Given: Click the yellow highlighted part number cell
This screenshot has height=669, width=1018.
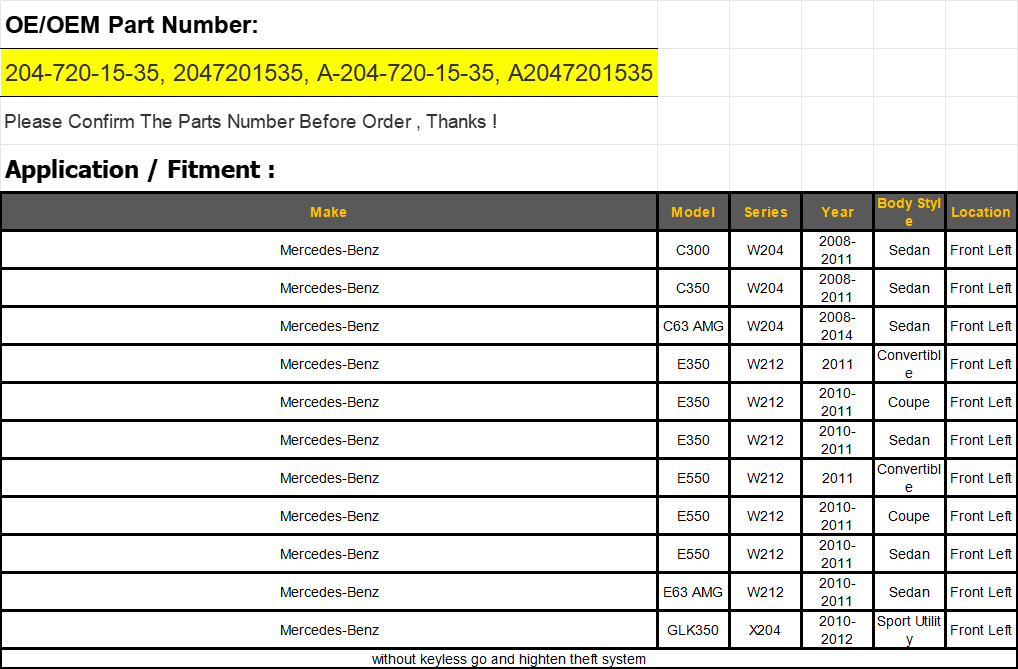Looking at the screenshot, I should tap(329, 73).
